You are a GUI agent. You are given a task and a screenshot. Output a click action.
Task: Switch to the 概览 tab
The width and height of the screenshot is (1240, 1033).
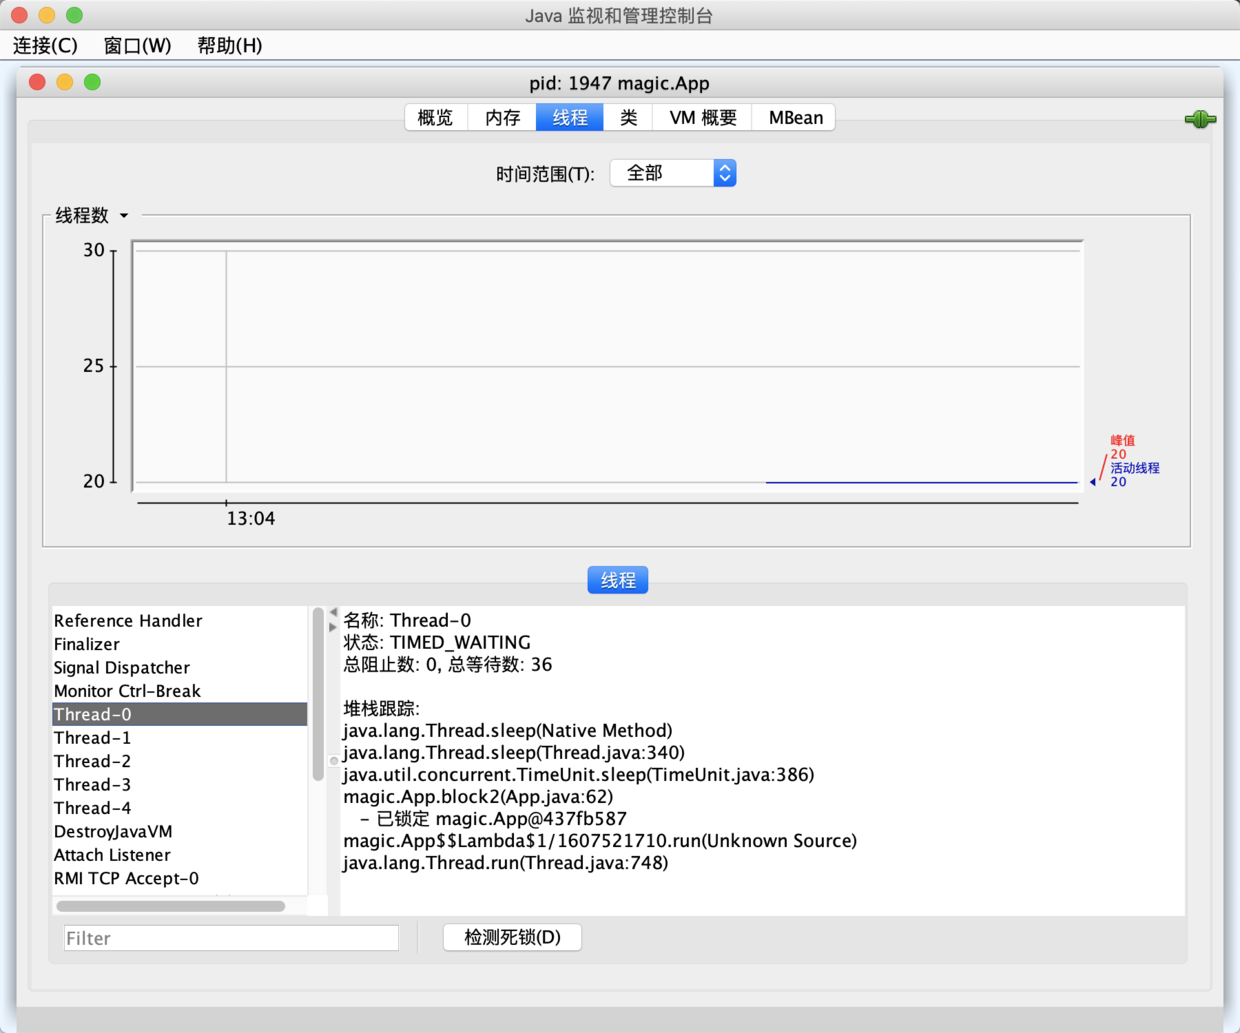tap(435, 117)
